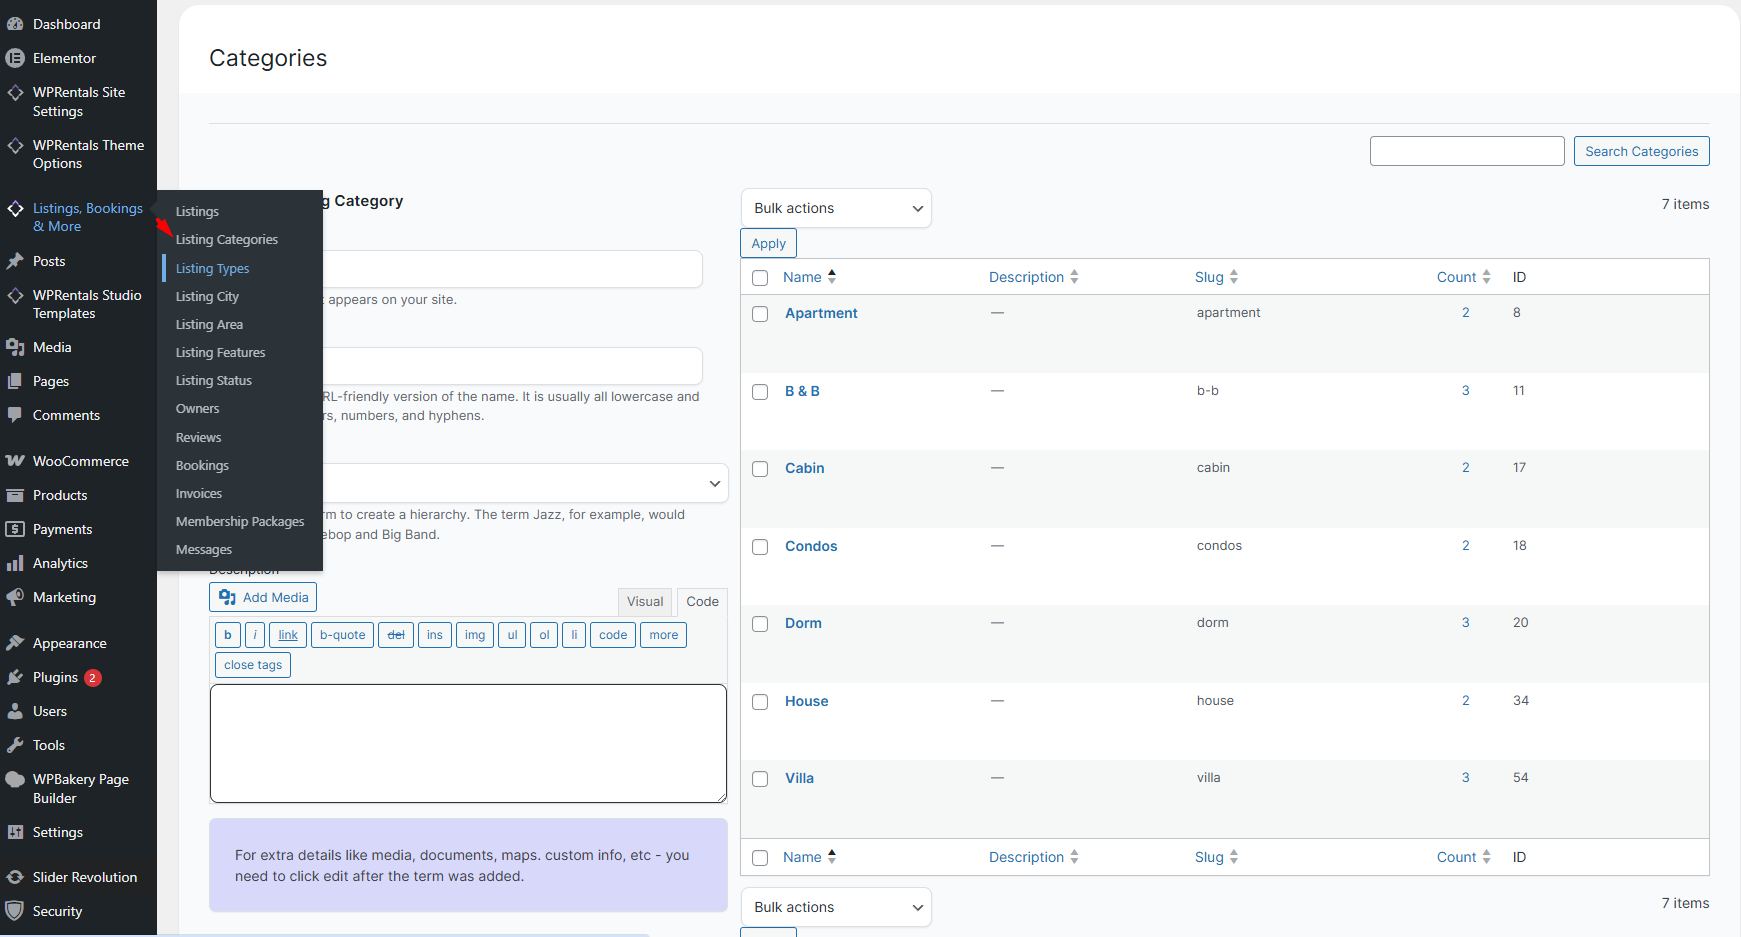This screenshot has height=937, width=1741.
Task: Tick the checkbox for Apartment row
Action: coord(760,314)
